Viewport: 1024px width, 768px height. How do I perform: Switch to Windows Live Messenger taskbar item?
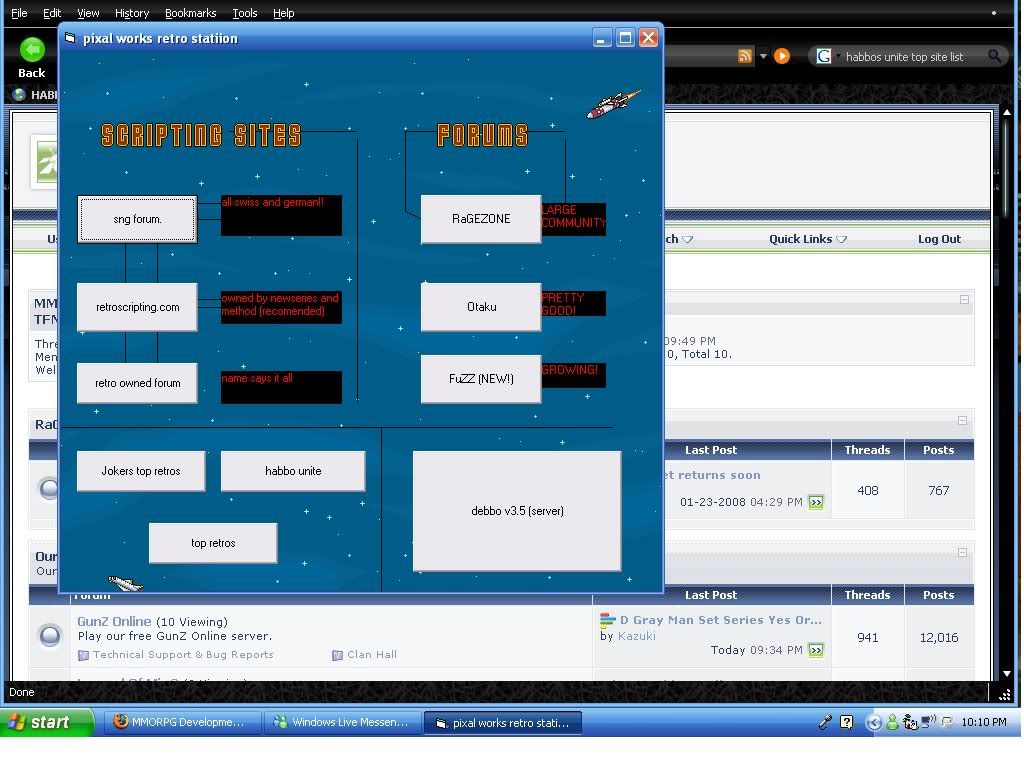point(341,722)
